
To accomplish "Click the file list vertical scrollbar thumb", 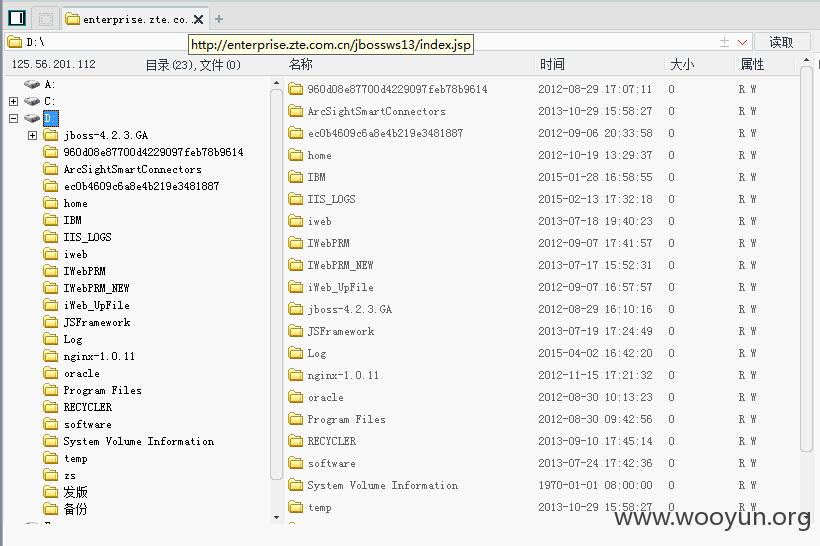I will click(x=806, y=259).
